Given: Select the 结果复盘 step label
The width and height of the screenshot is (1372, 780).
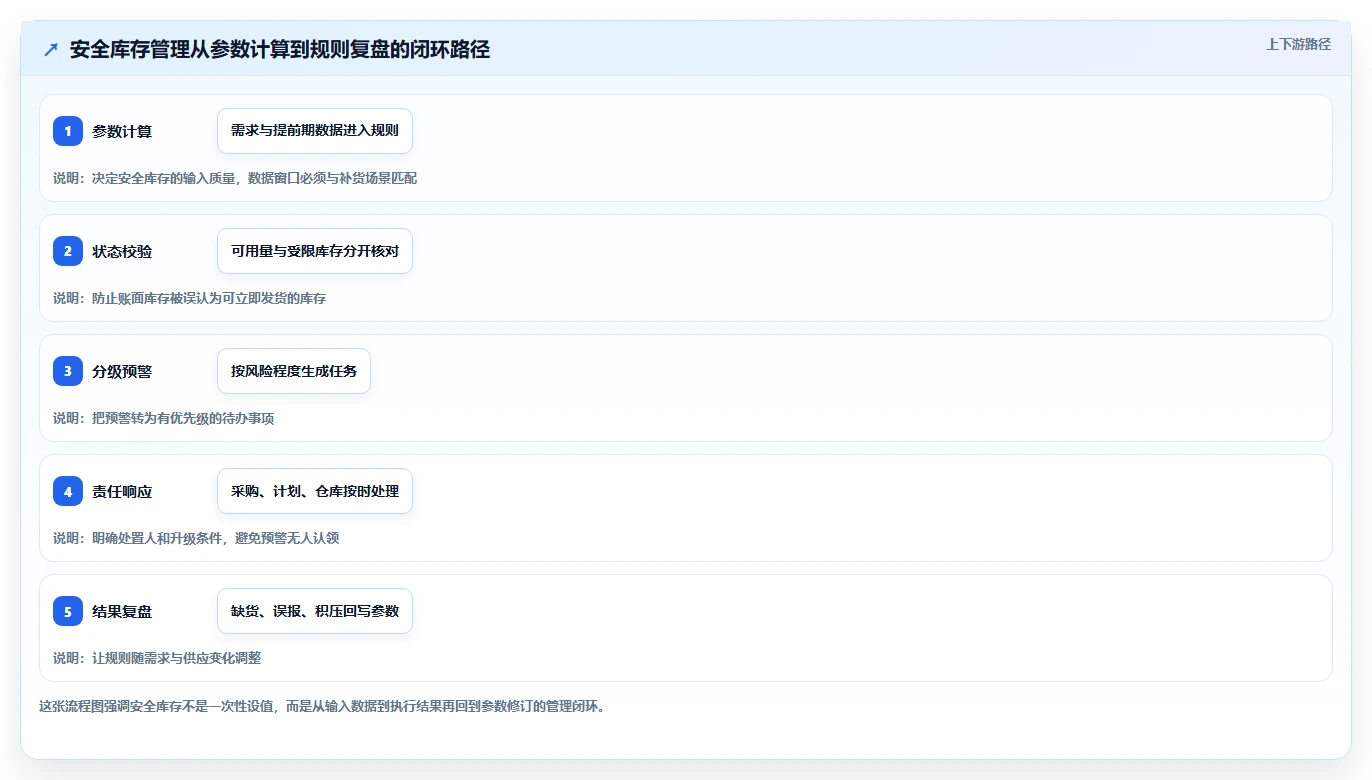Looking at the screenshot, I should (122, 611).
